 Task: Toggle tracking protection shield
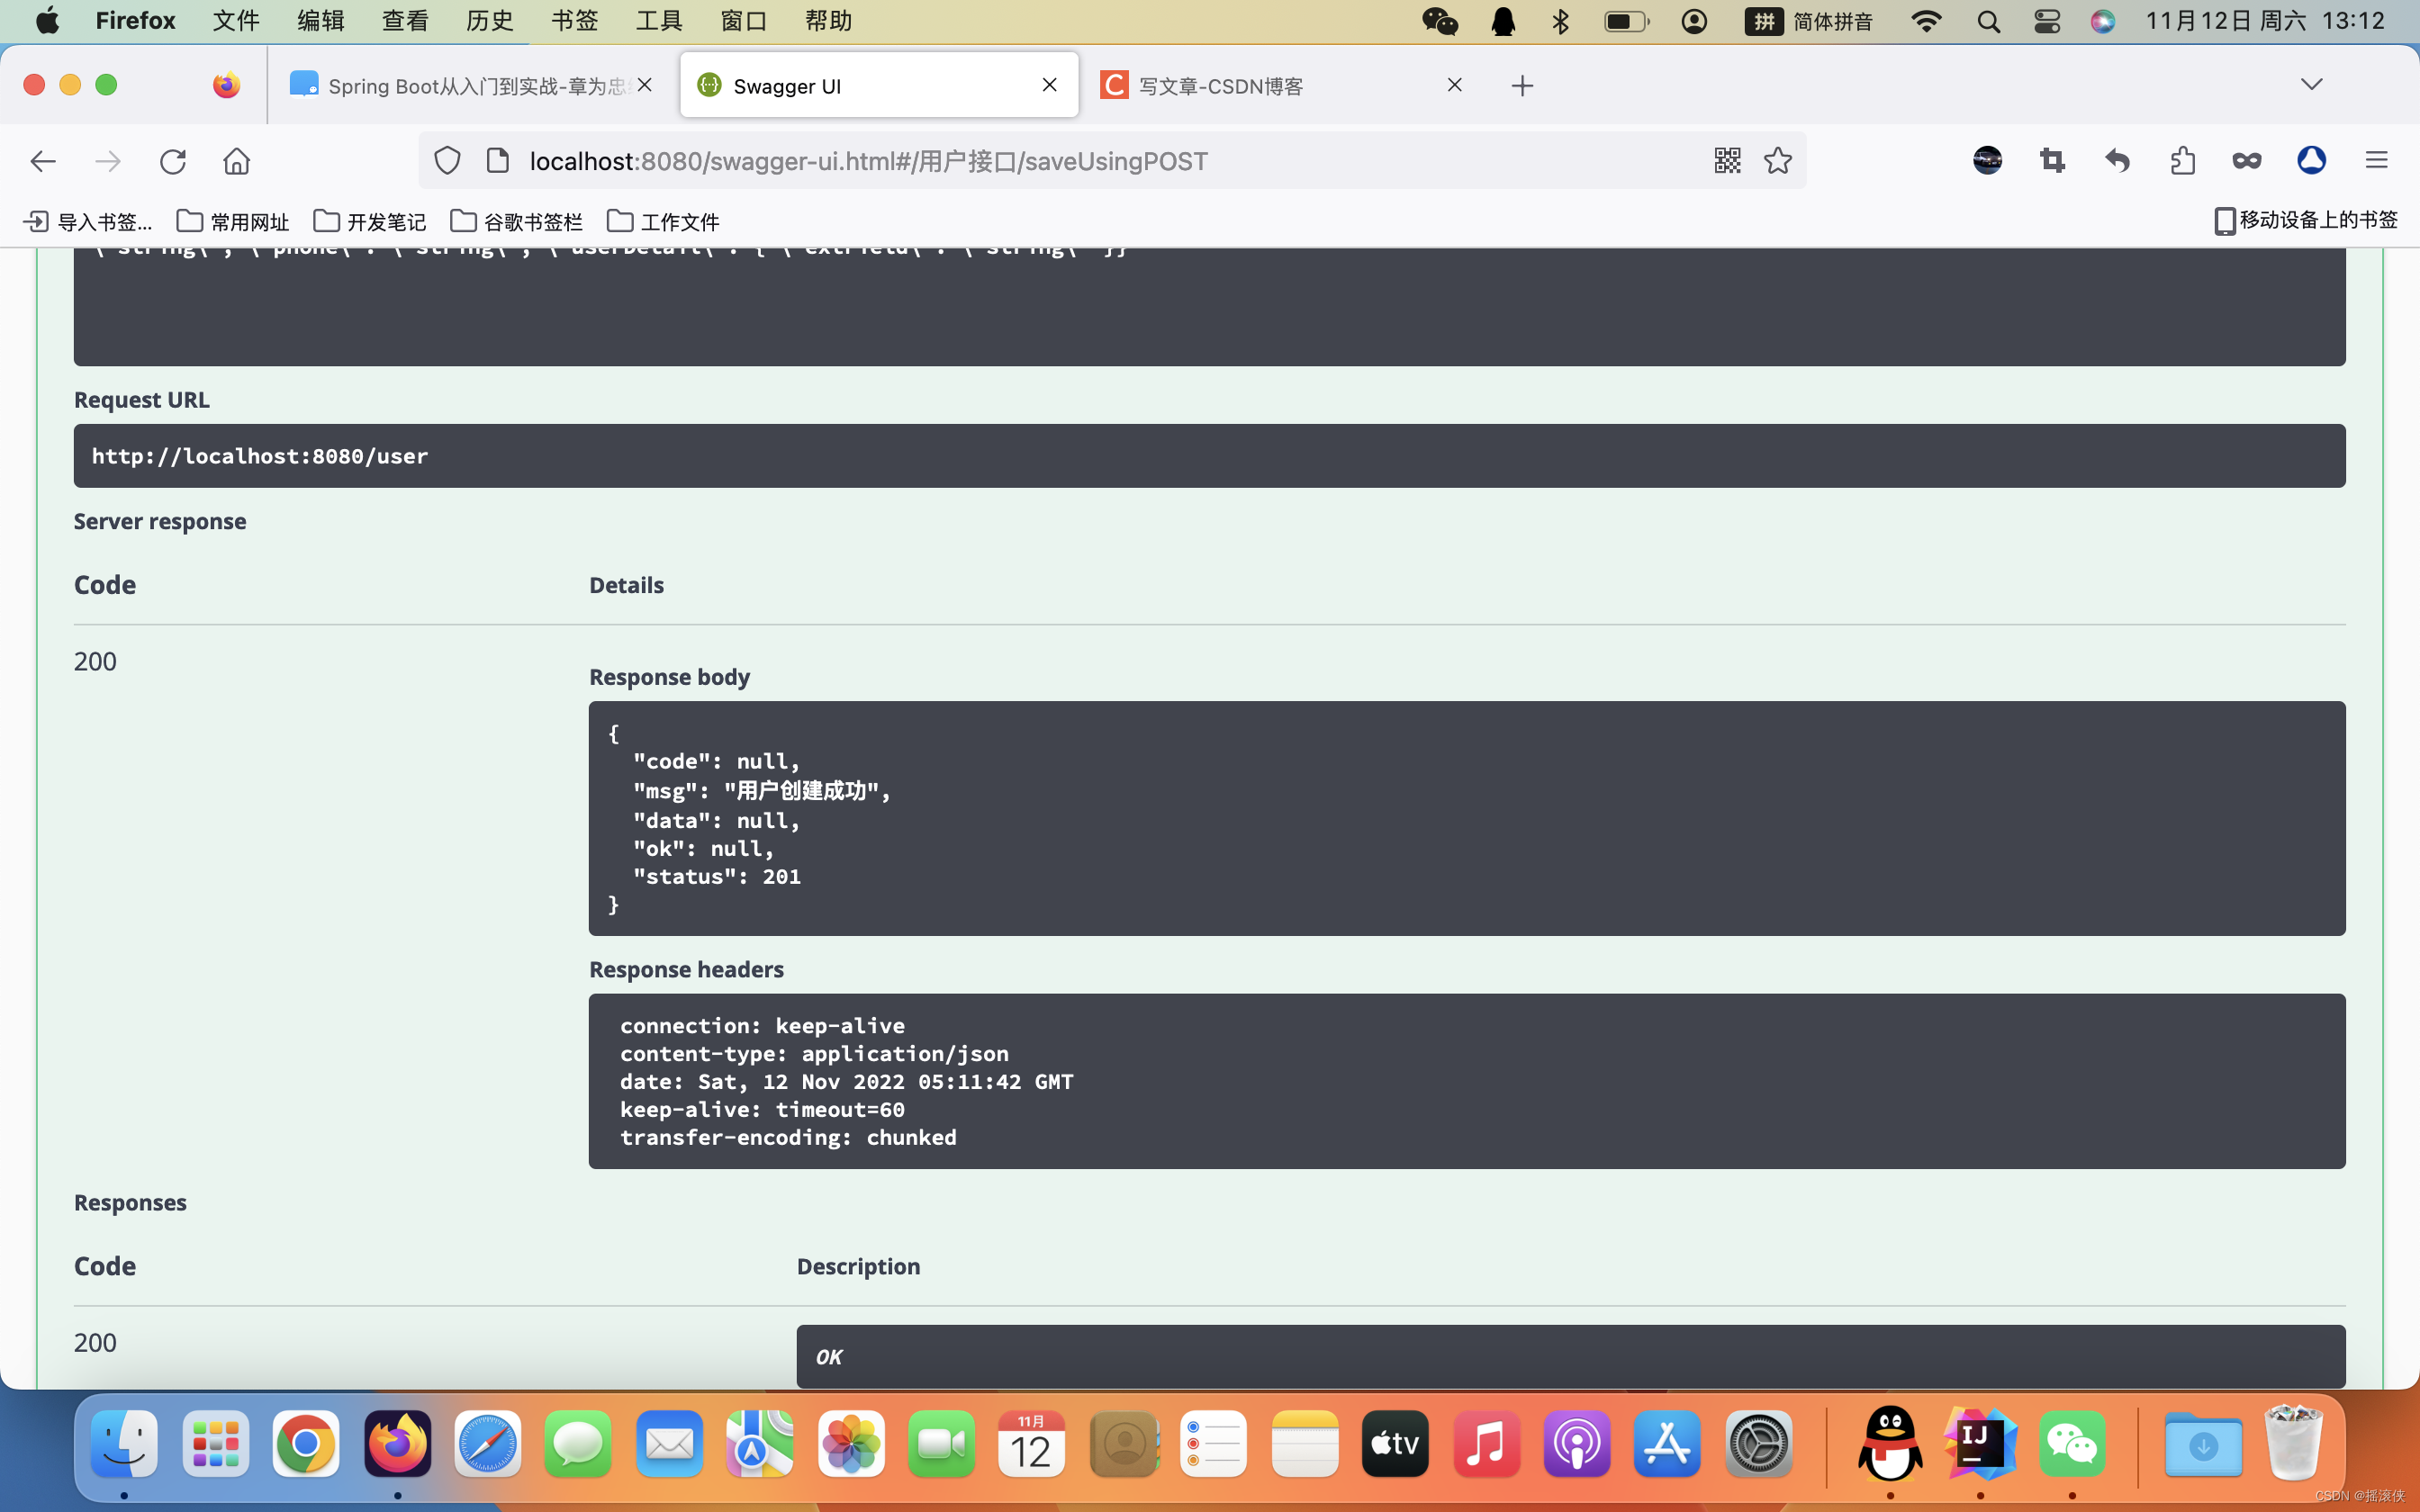(x=447, y=160)
